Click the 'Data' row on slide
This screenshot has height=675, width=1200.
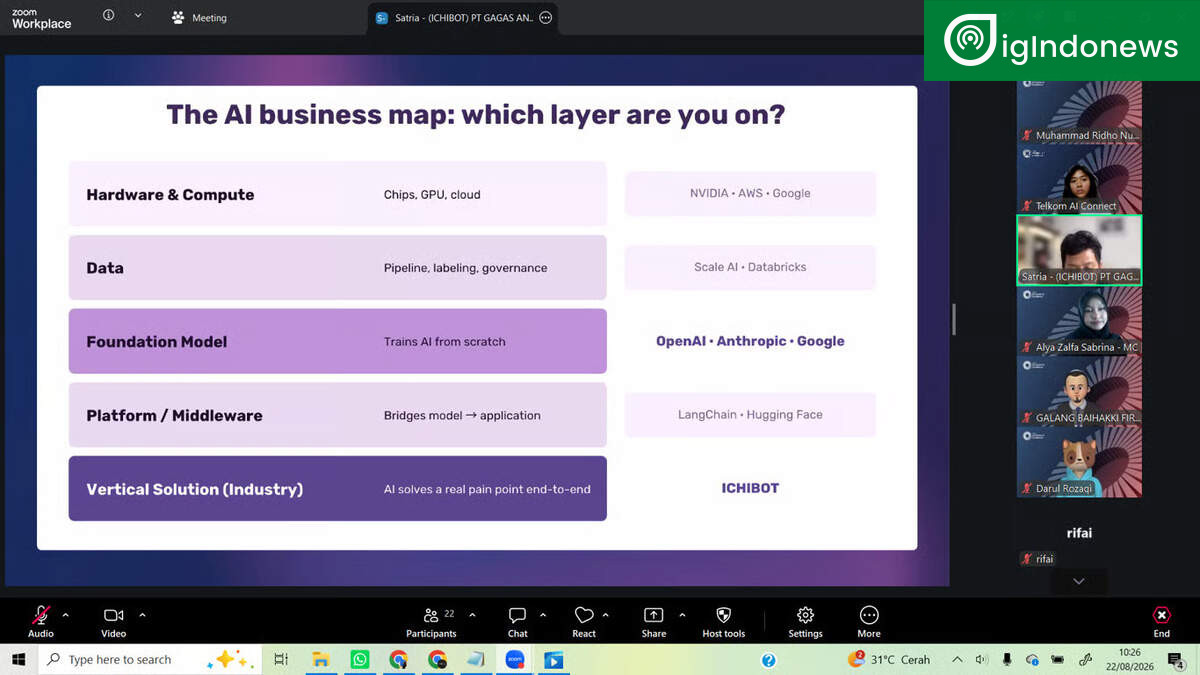(337, 267)
